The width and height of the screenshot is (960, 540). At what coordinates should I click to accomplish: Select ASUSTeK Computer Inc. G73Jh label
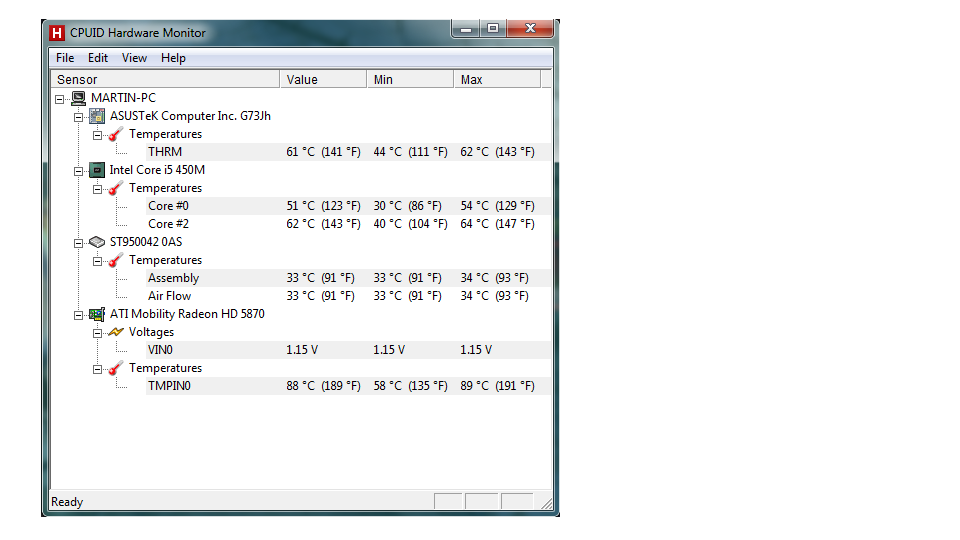click(x=190, y=116)
